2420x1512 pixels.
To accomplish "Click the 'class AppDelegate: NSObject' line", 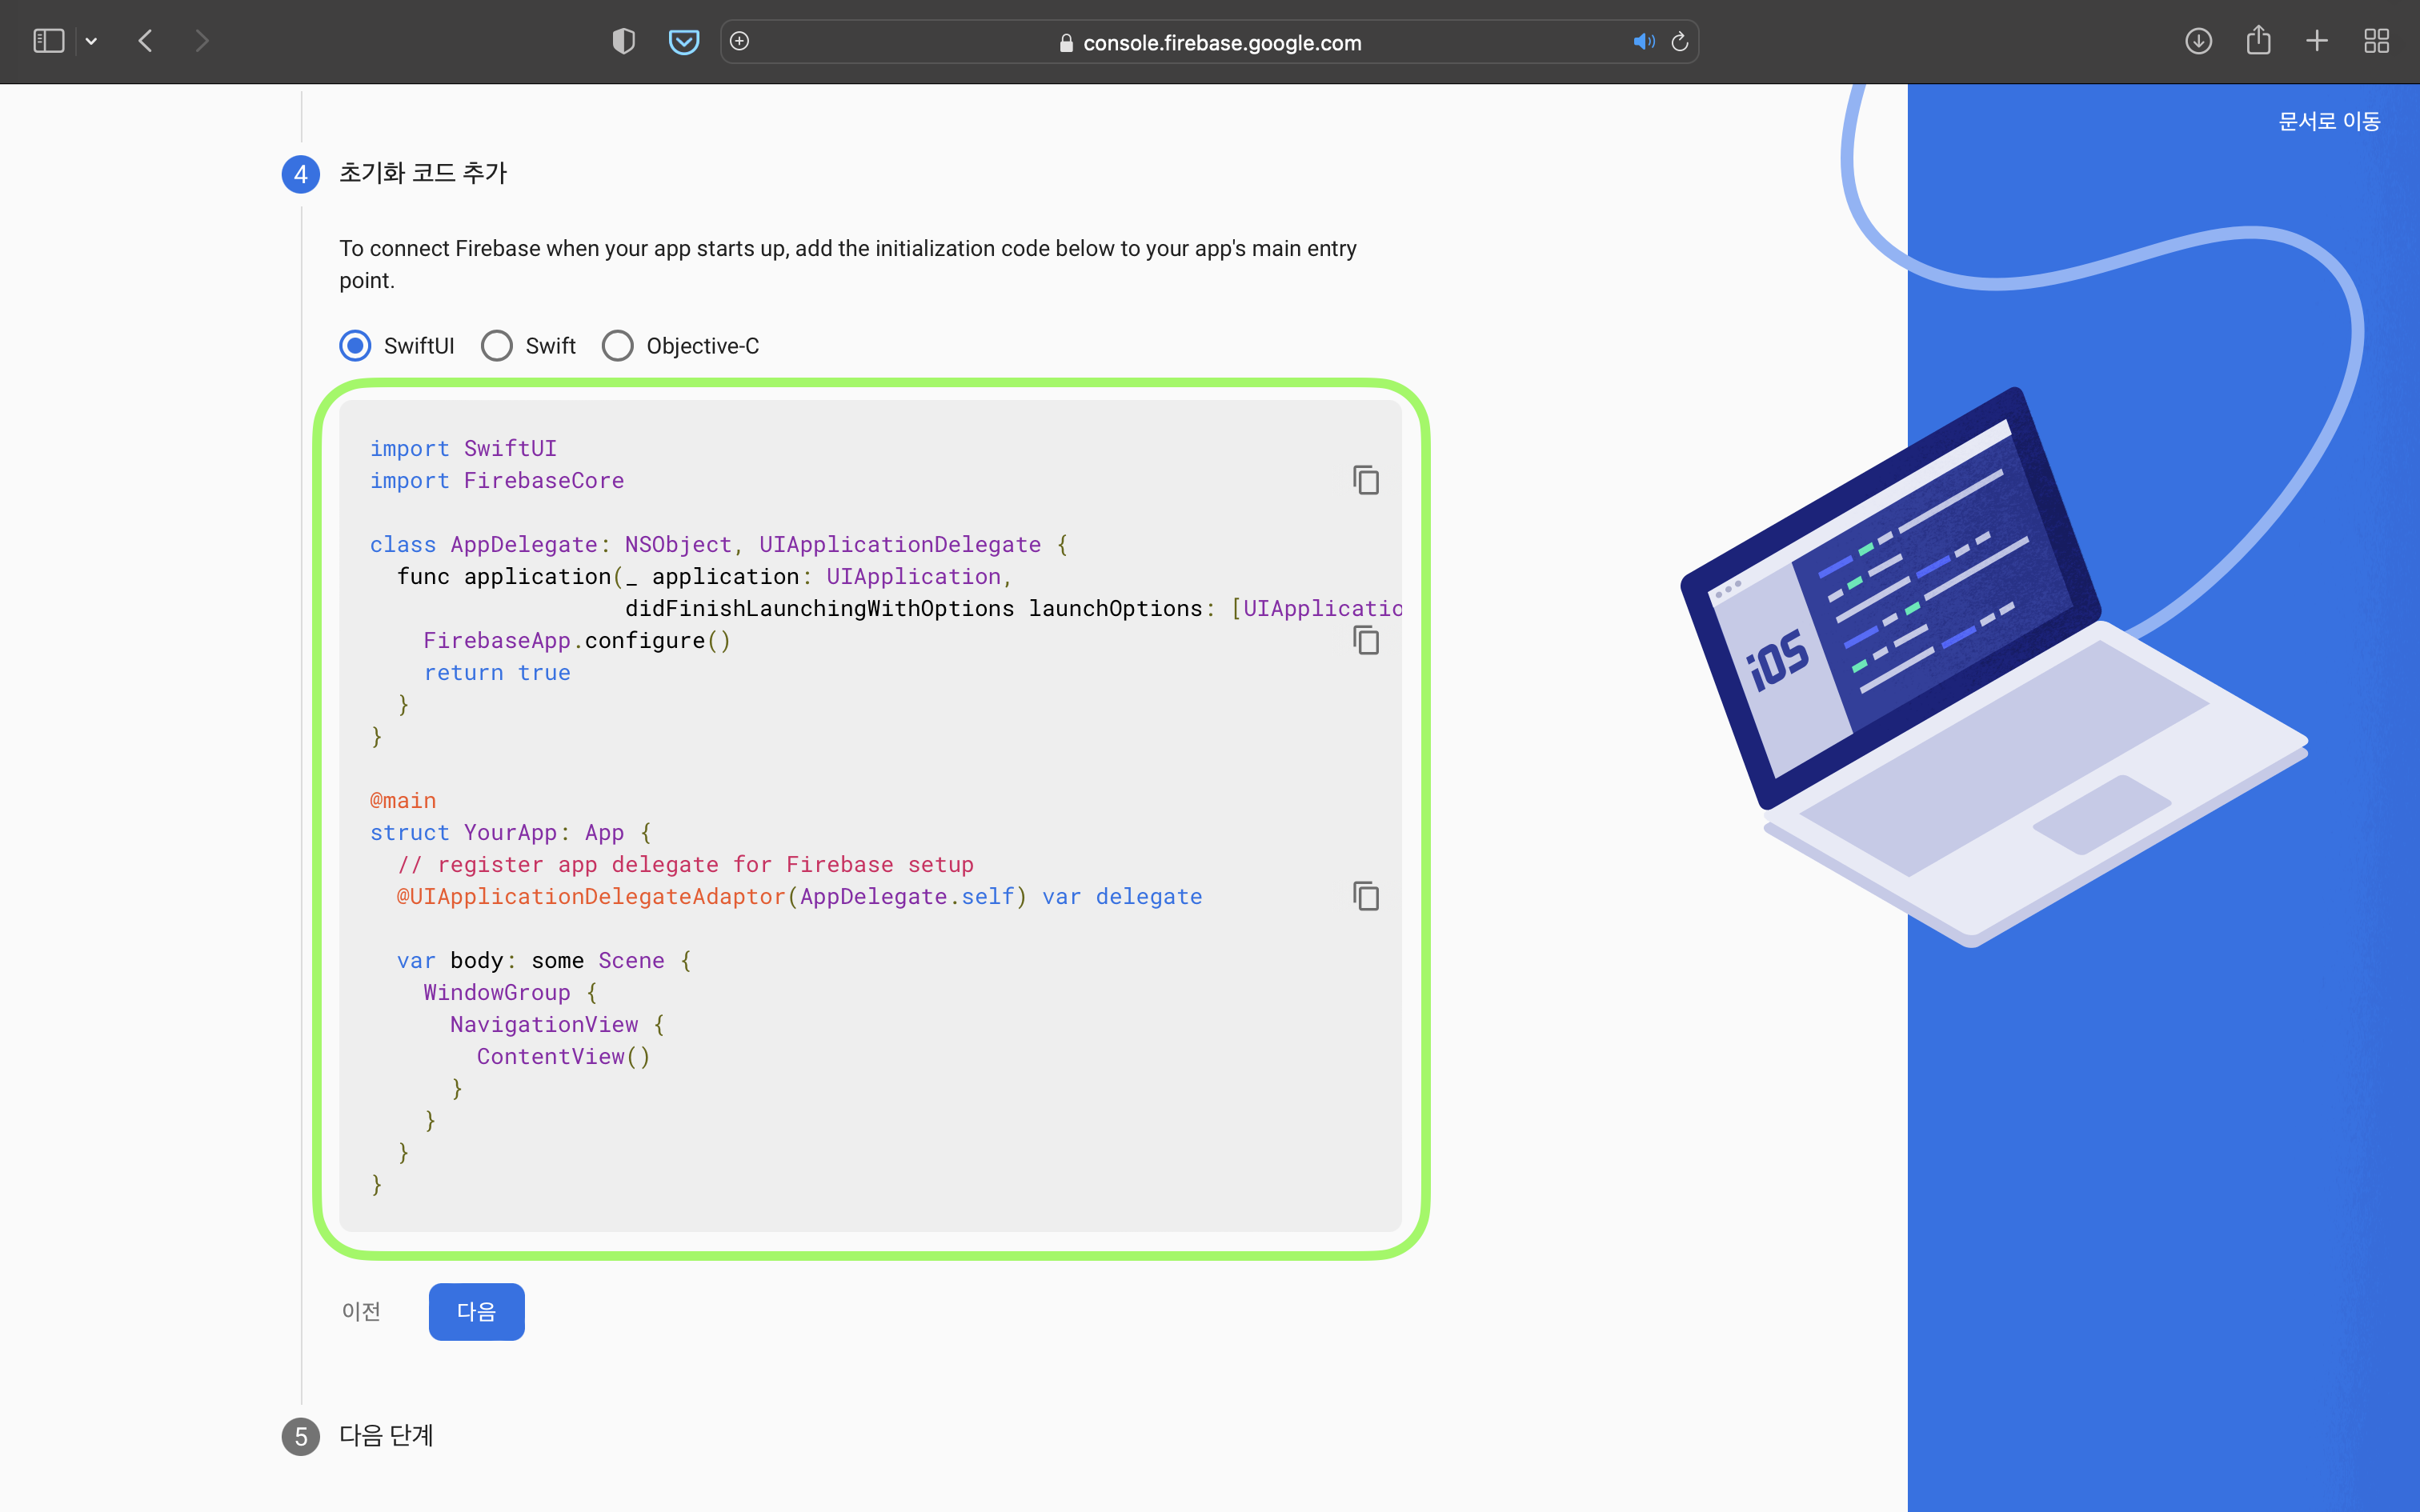I will coord(719,544).
